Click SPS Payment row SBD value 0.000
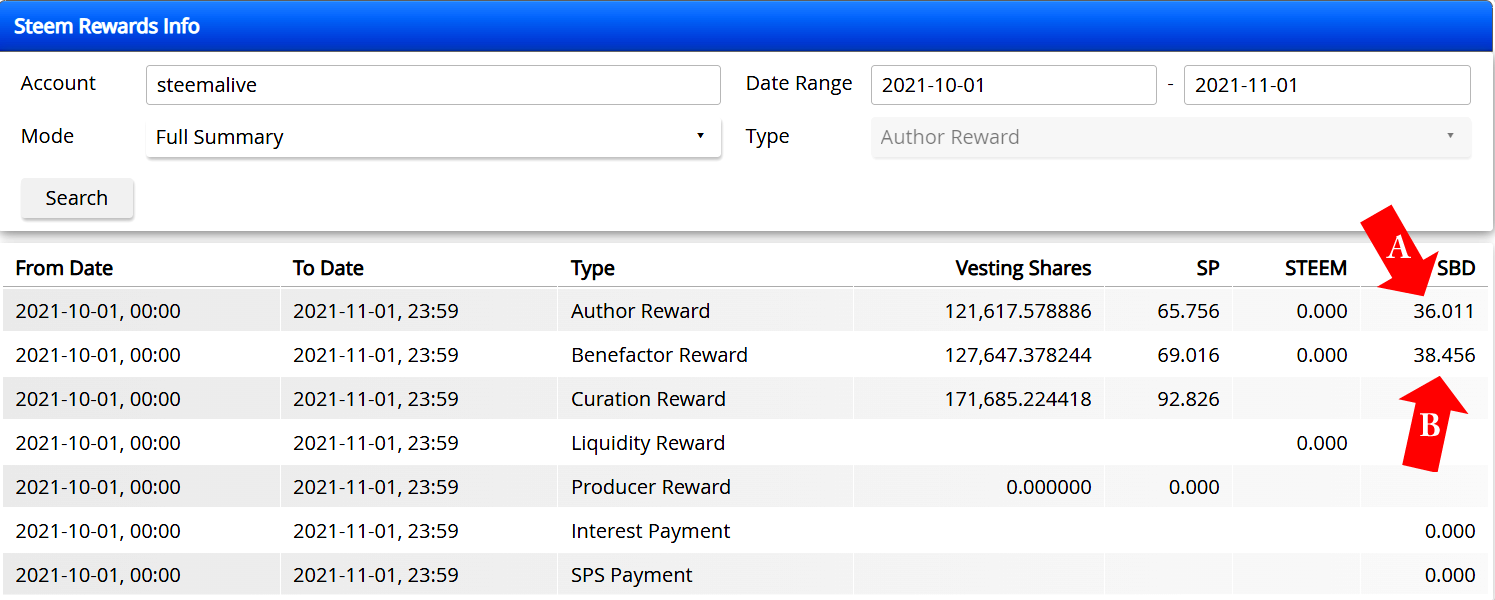1495x600 pixels. 1450,575
